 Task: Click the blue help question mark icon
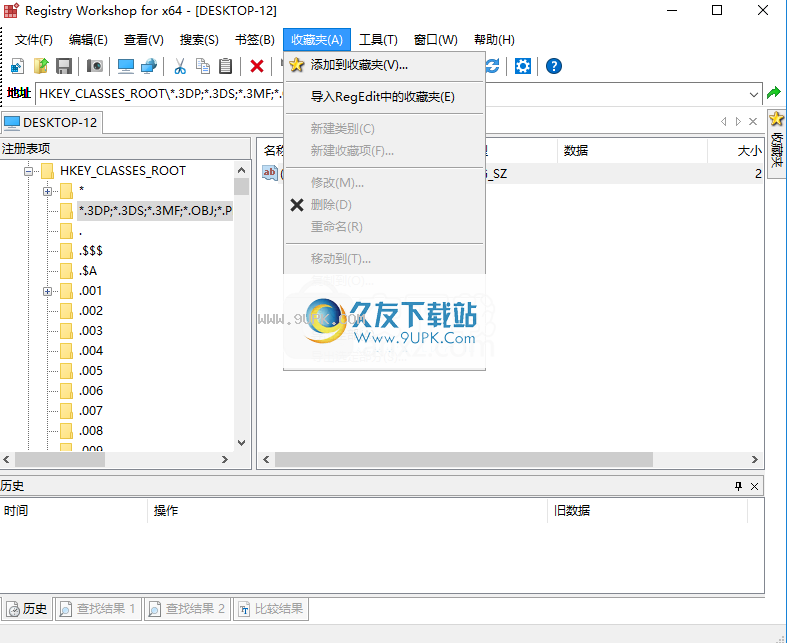pos(554,66)
